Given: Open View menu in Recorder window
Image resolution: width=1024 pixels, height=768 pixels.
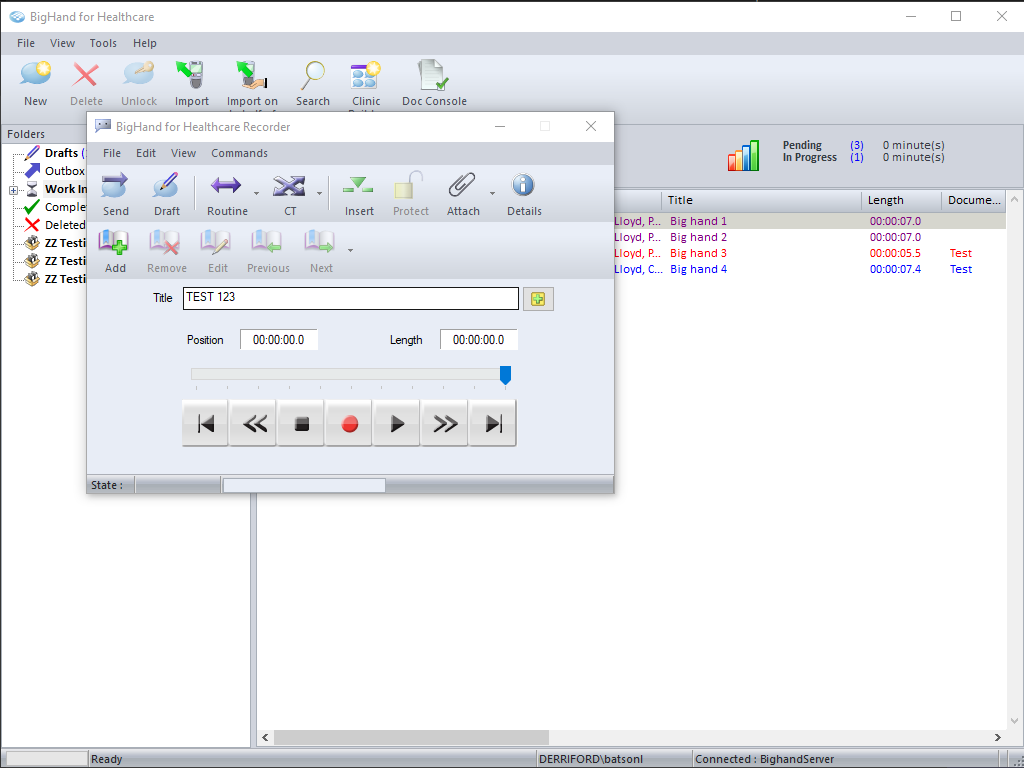Looking at the screenshot, I should (x=184, y=153).
